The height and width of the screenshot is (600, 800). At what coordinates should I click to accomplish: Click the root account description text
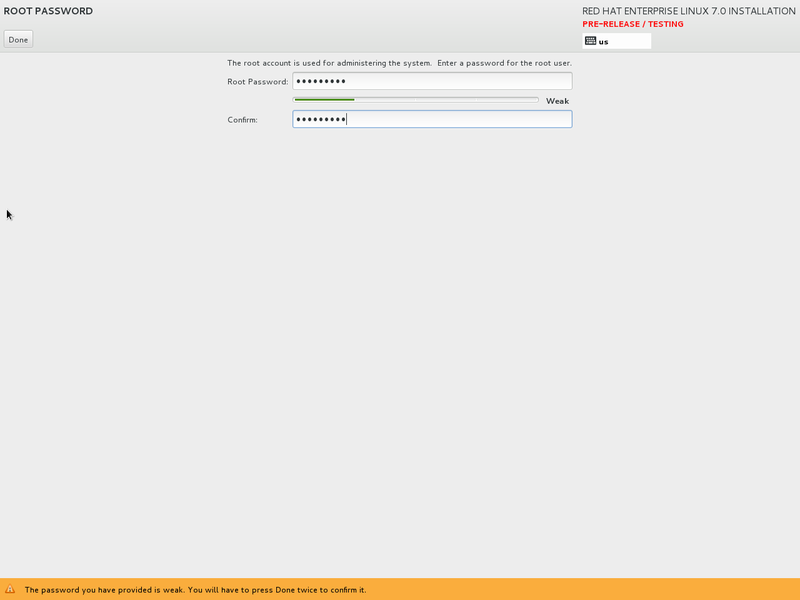(x=399, y=63)
